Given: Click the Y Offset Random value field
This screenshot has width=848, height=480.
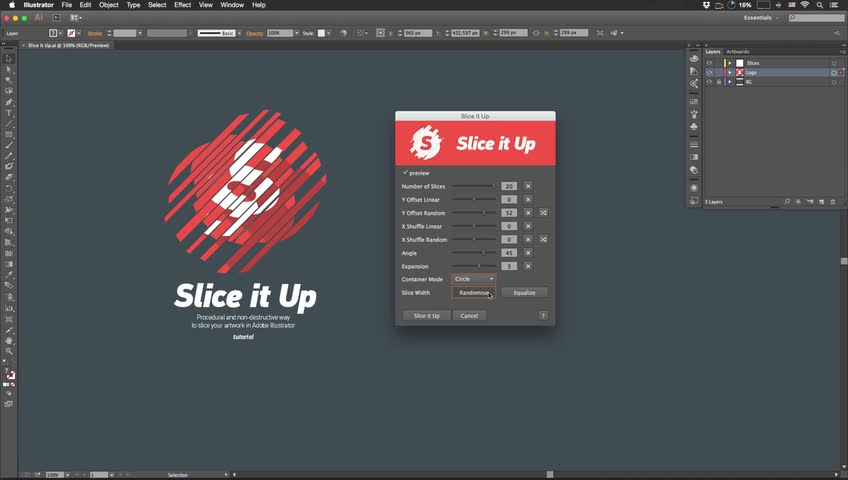Looking at the screenshot, I should [x=509, y=213].
